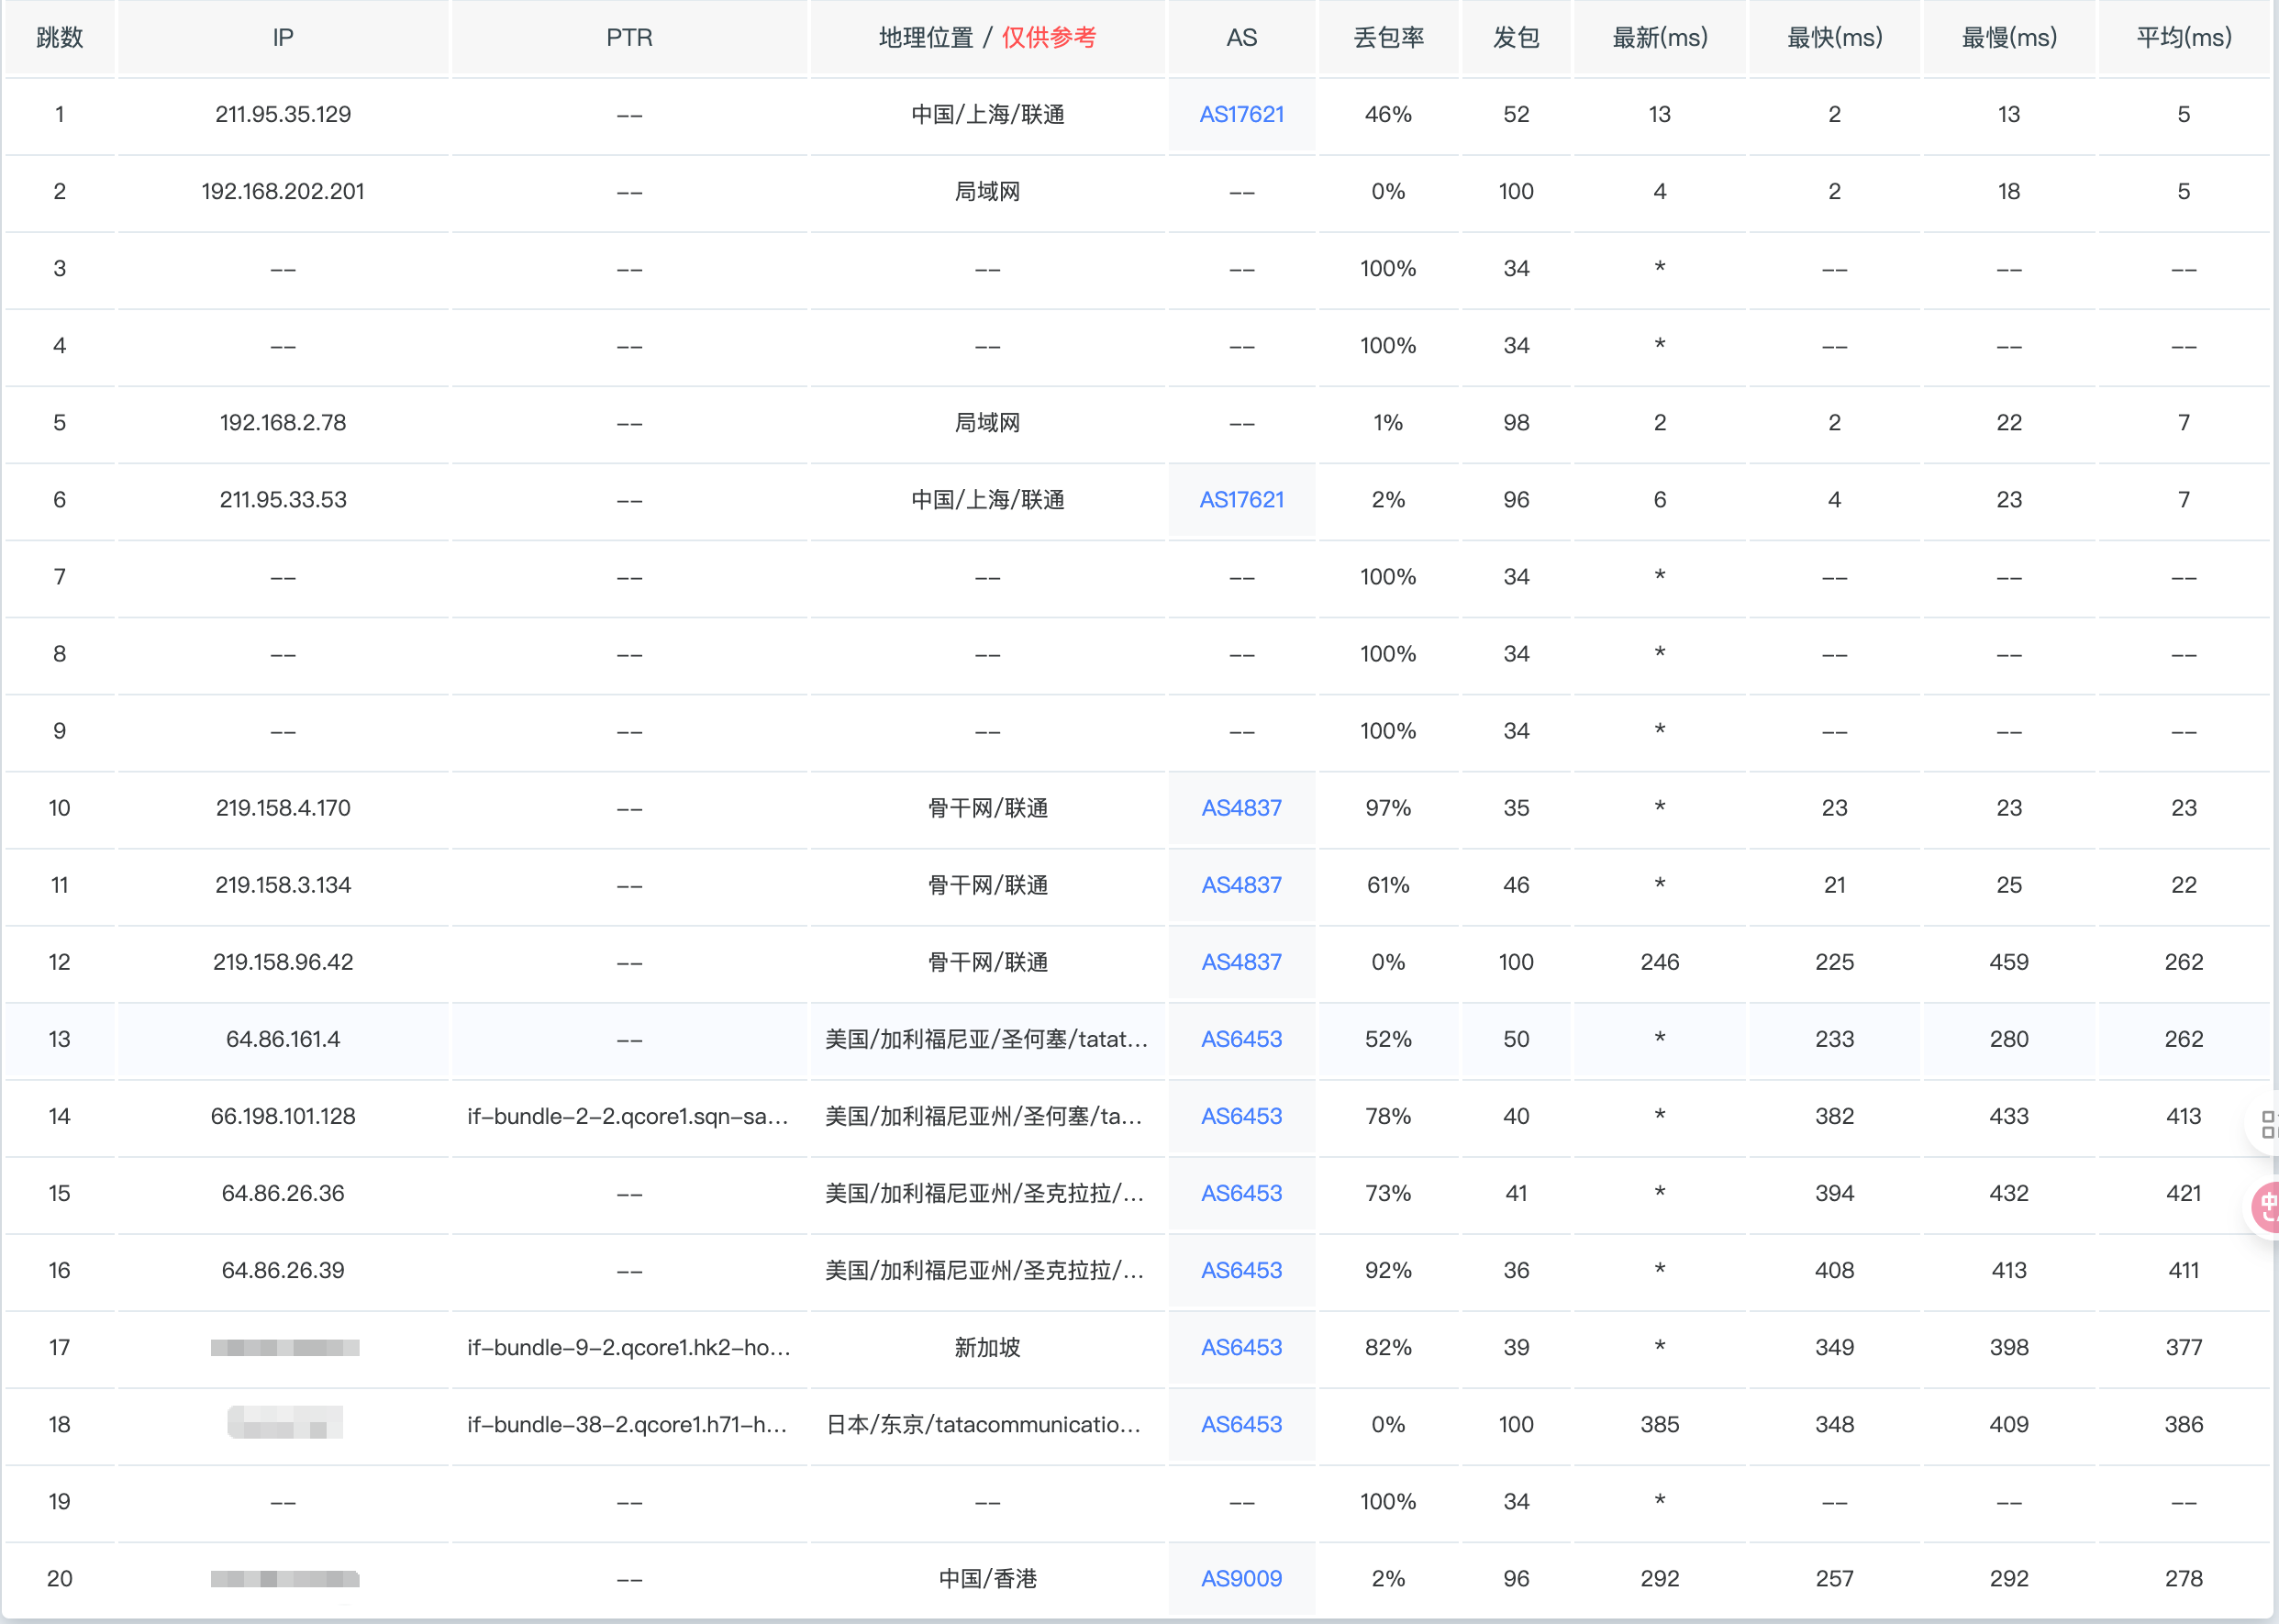The width and height of the screenshot is (2279, 1624).
Task: Open AS17621 link in hop 1
Action: 1241,114
